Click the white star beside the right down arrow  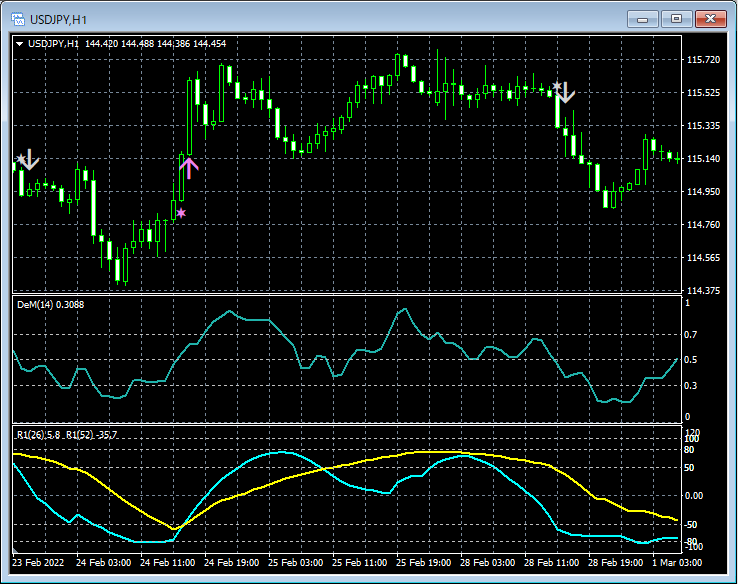[x=557, y=87]
